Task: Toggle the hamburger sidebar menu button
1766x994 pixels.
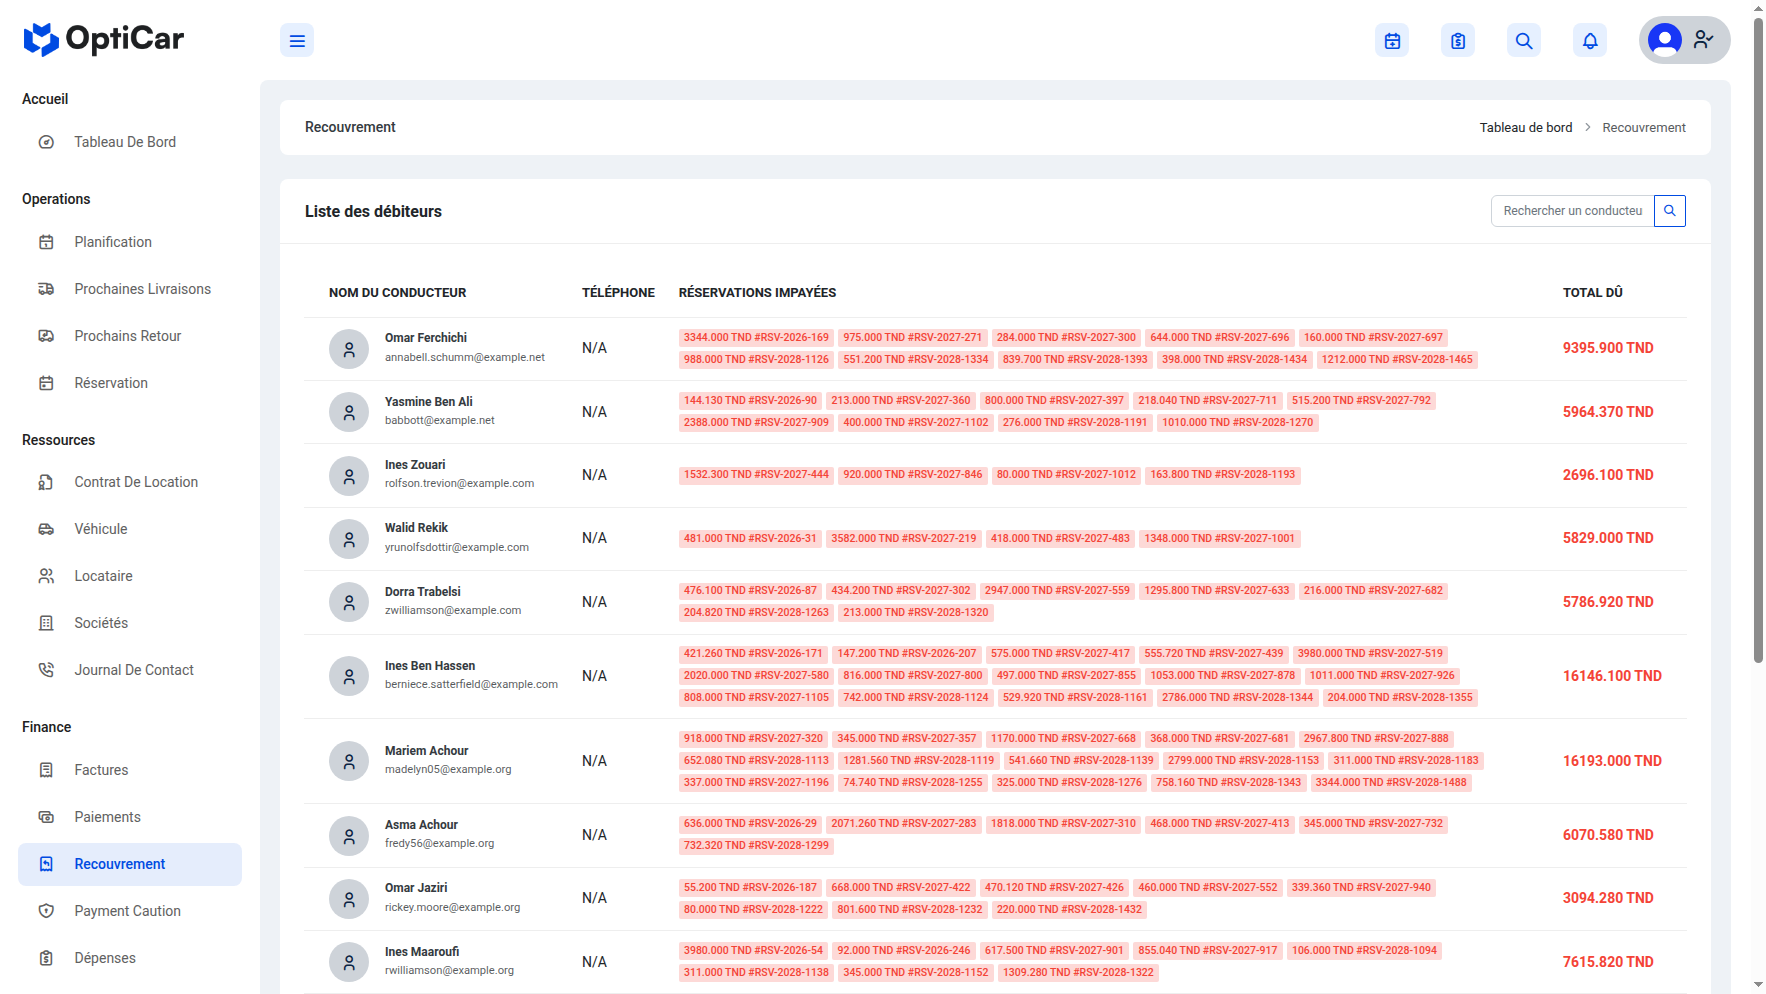Action: 297,41
